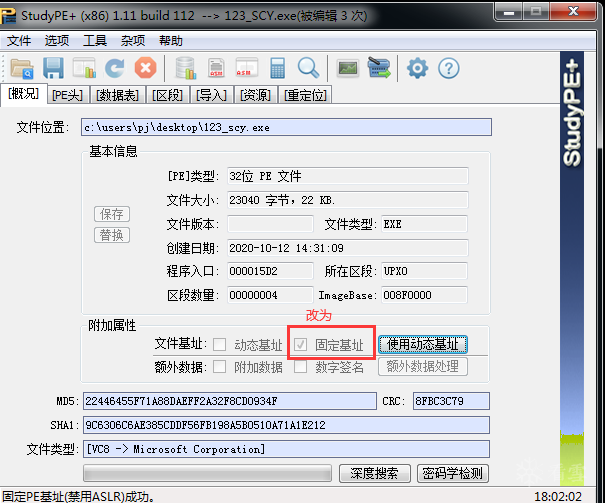Open the database chart toolbar icon
The width and height of the screenshot is (605, 503).
(186, 68)
